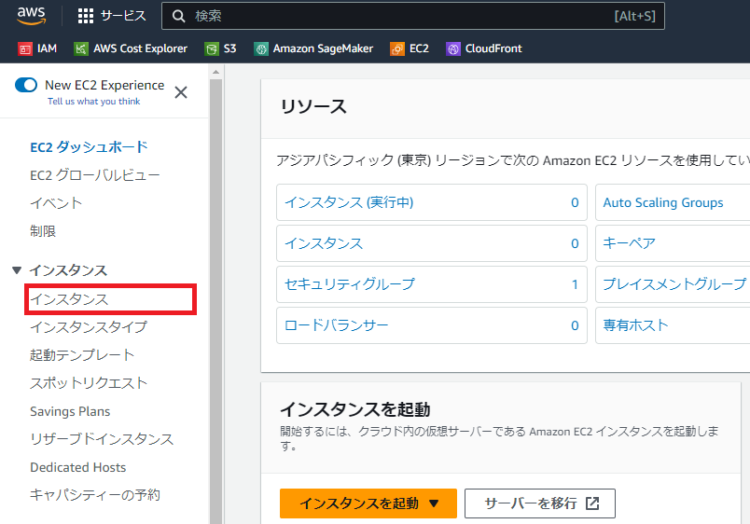Open 制限 in sidebar
The height and width of the screenshot is (524, 750).
click(x=43, y=231)
